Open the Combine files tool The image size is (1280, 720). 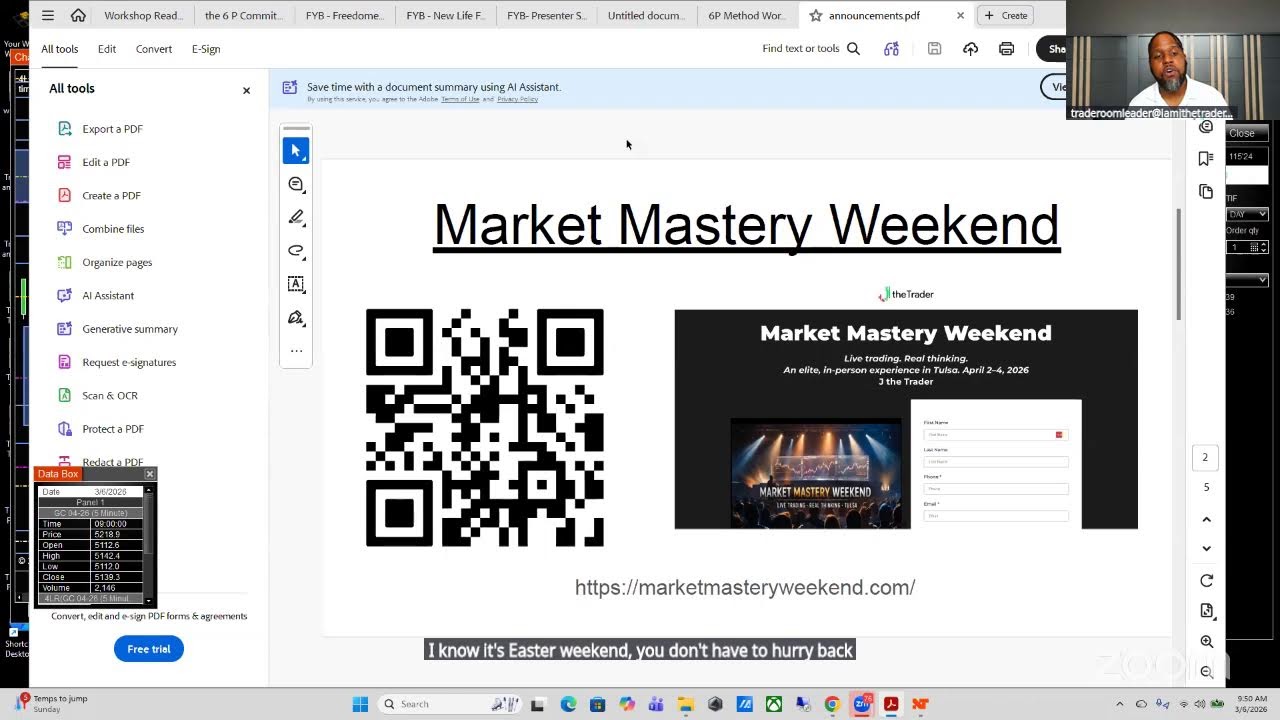tap(113, 229)
